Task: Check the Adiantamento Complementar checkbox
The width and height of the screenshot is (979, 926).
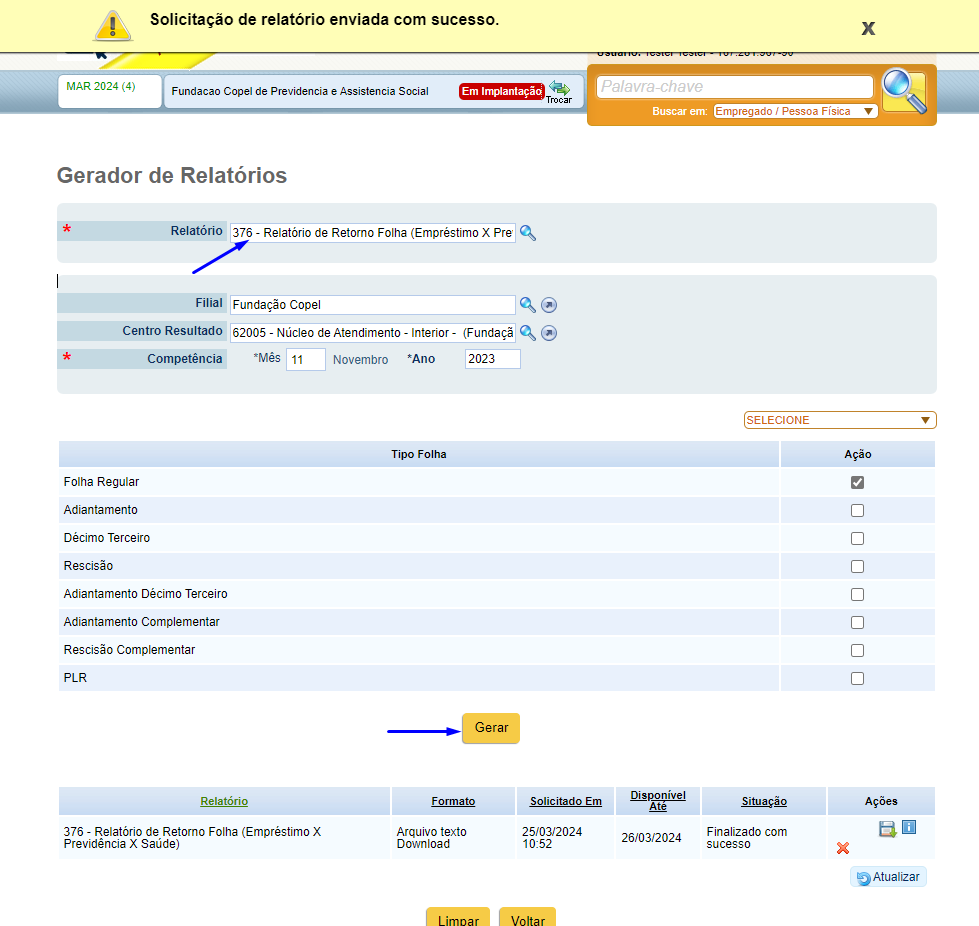Action: point(857,623)
